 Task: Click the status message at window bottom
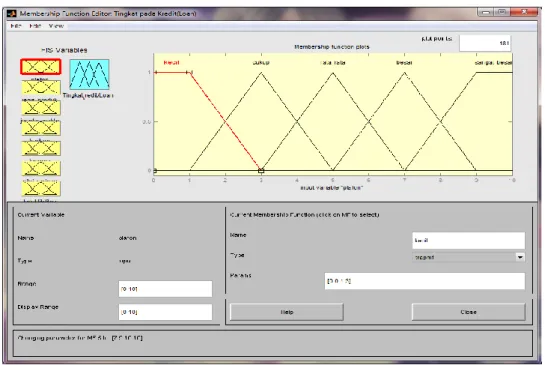tap(80, 338)
